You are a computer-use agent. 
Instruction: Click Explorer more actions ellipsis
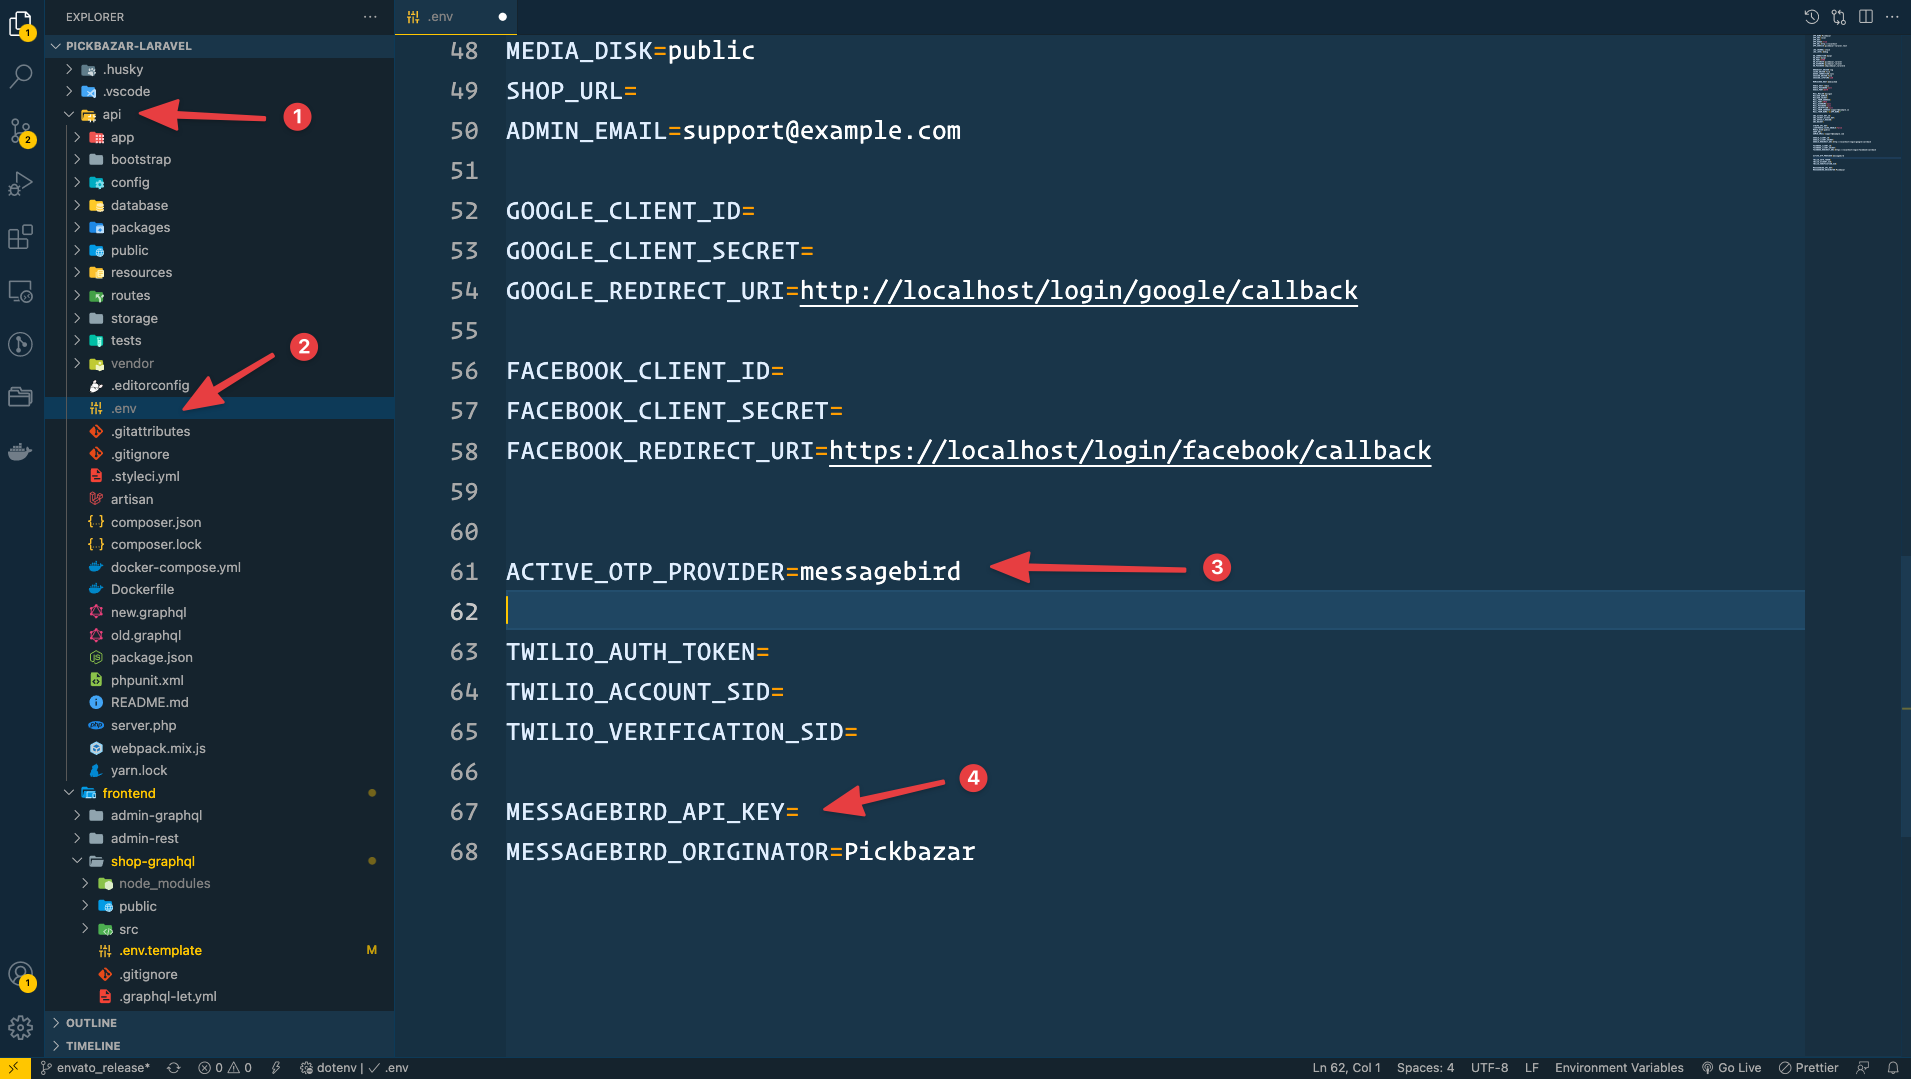pos(370,17)
